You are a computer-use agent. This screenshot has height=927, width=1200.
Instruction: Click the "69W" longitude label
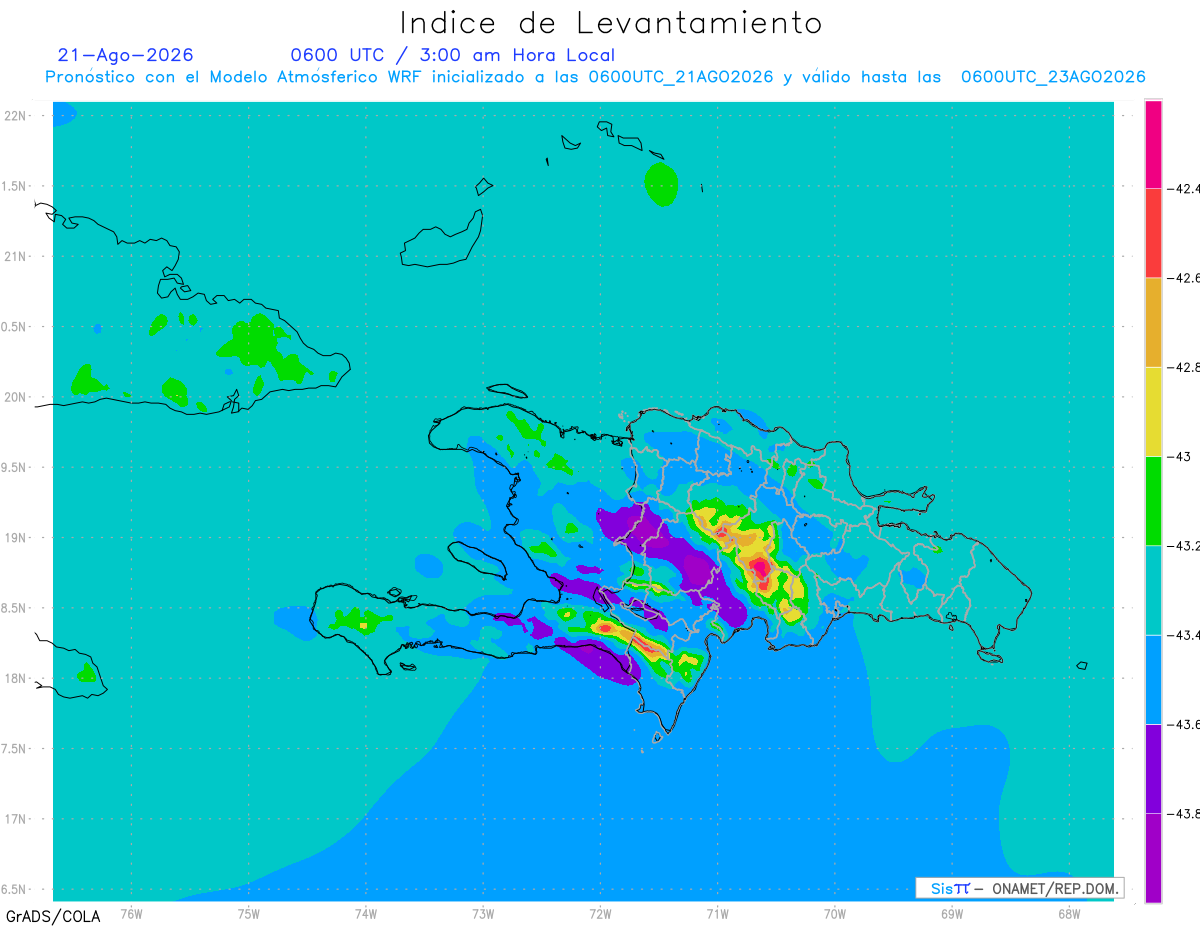click(951, 913)
